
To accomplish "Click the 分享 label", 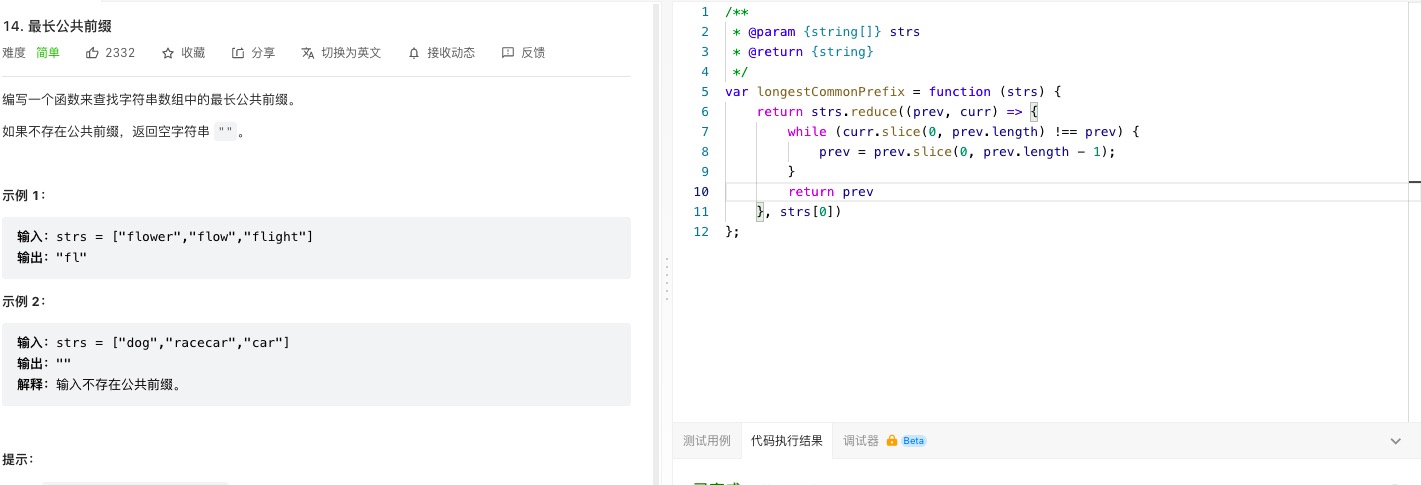I will pos(263,53).
